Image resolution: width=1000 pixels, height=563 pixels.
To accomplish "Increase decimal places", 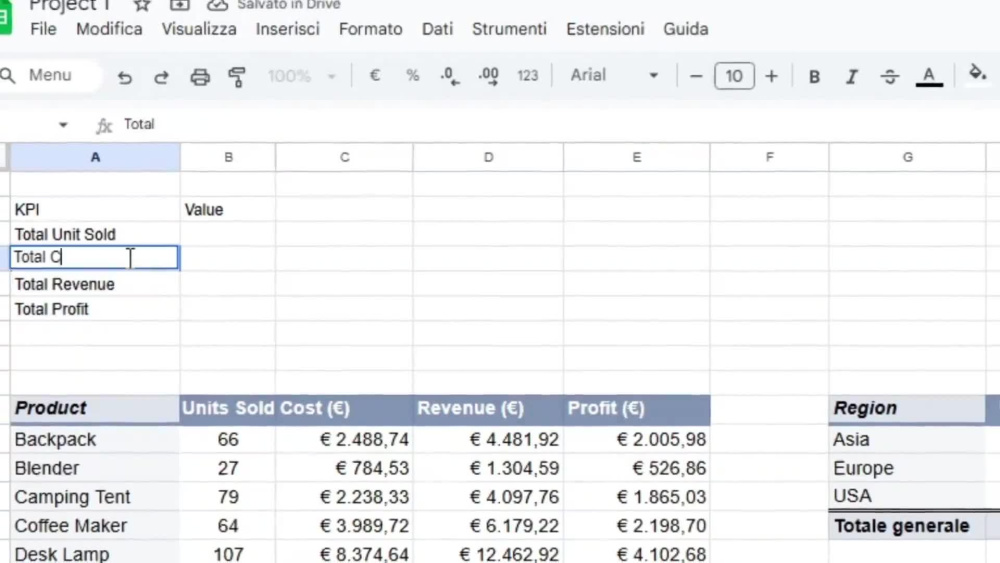I will click(x=489, y=76).
